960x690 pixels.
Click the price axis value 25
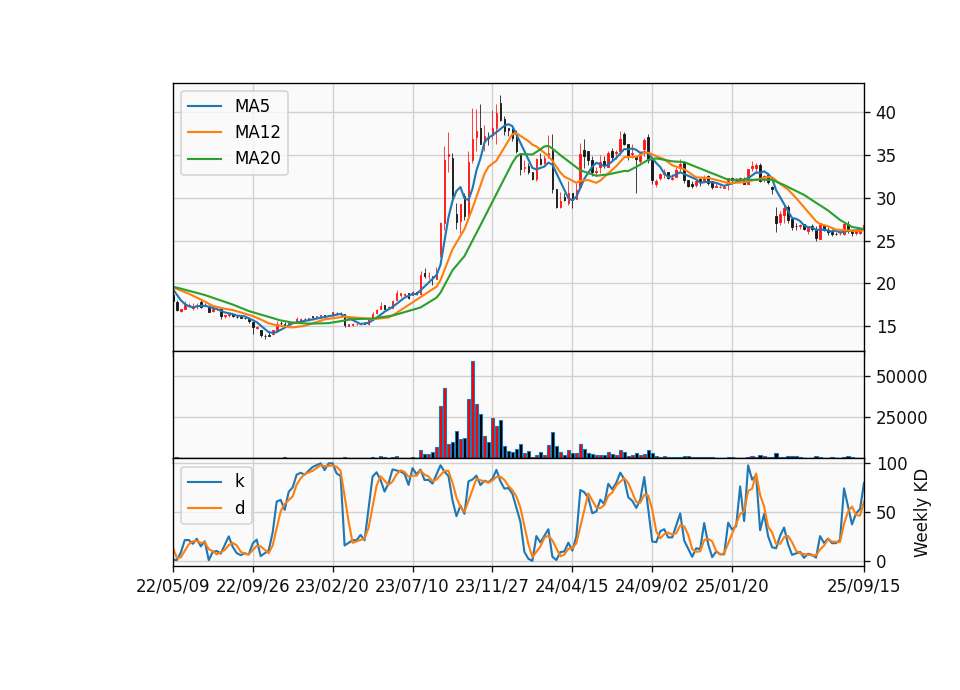[x=885, y=241]
